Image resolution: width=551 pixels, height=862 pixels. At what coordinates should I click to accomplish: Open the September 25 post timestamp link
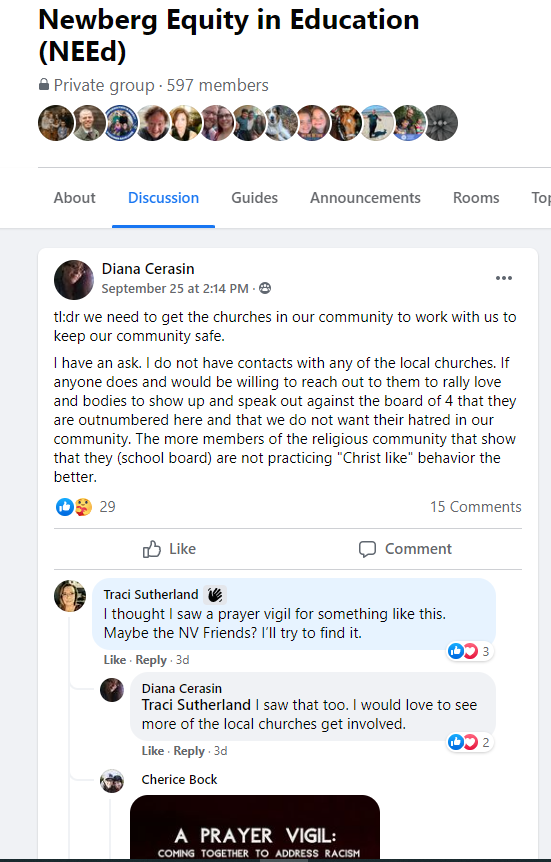pyautogui.click(x=175, y=289)
